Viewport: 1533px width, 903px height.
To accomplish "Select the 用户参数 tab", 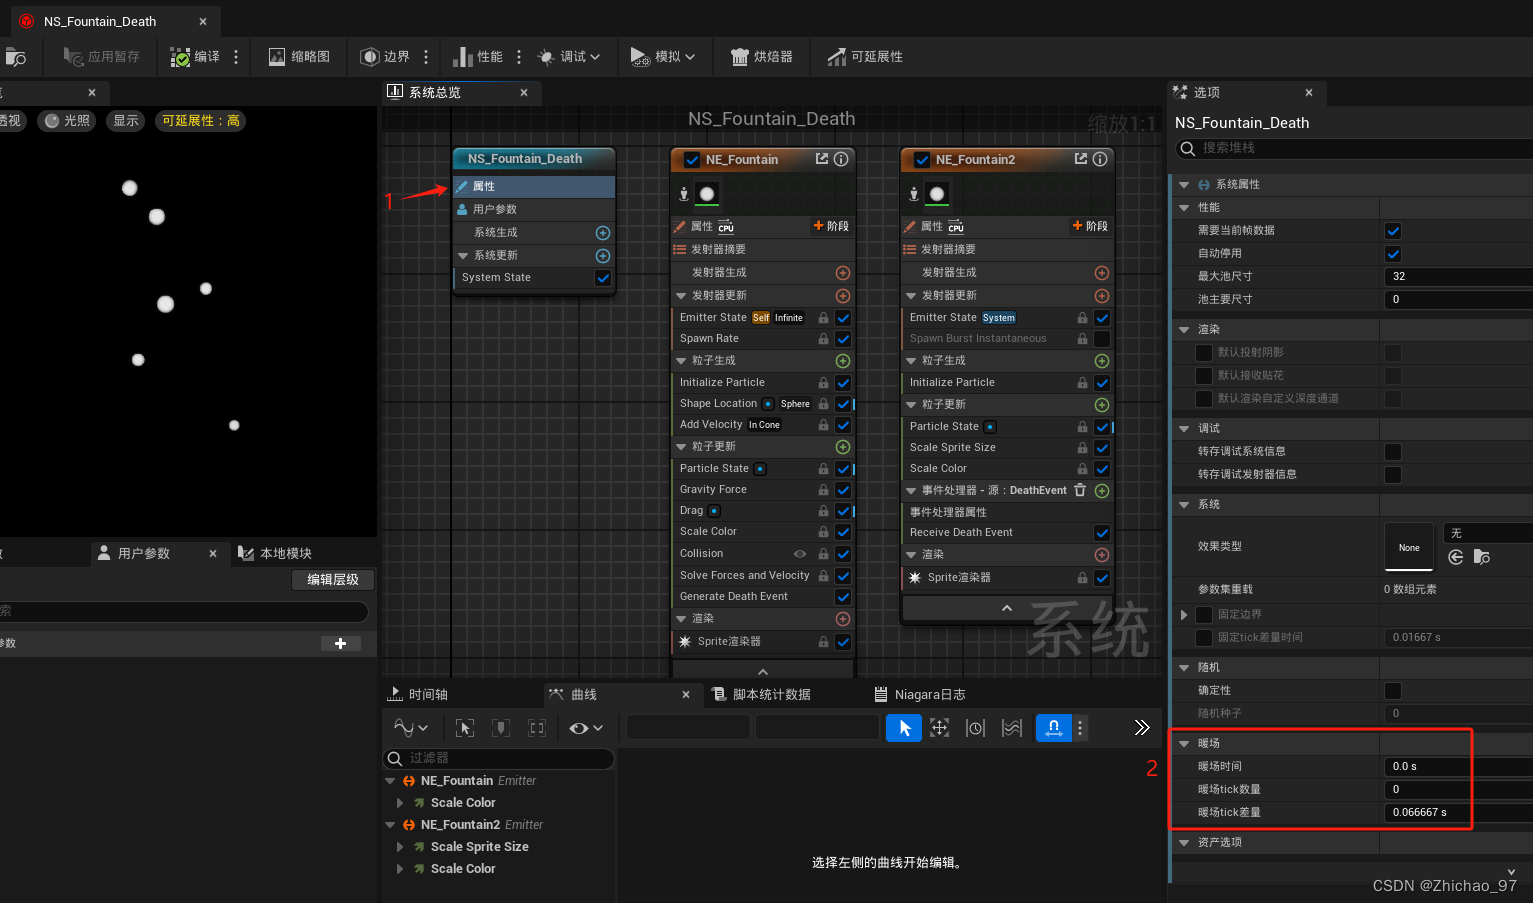I will coord(143,553).
